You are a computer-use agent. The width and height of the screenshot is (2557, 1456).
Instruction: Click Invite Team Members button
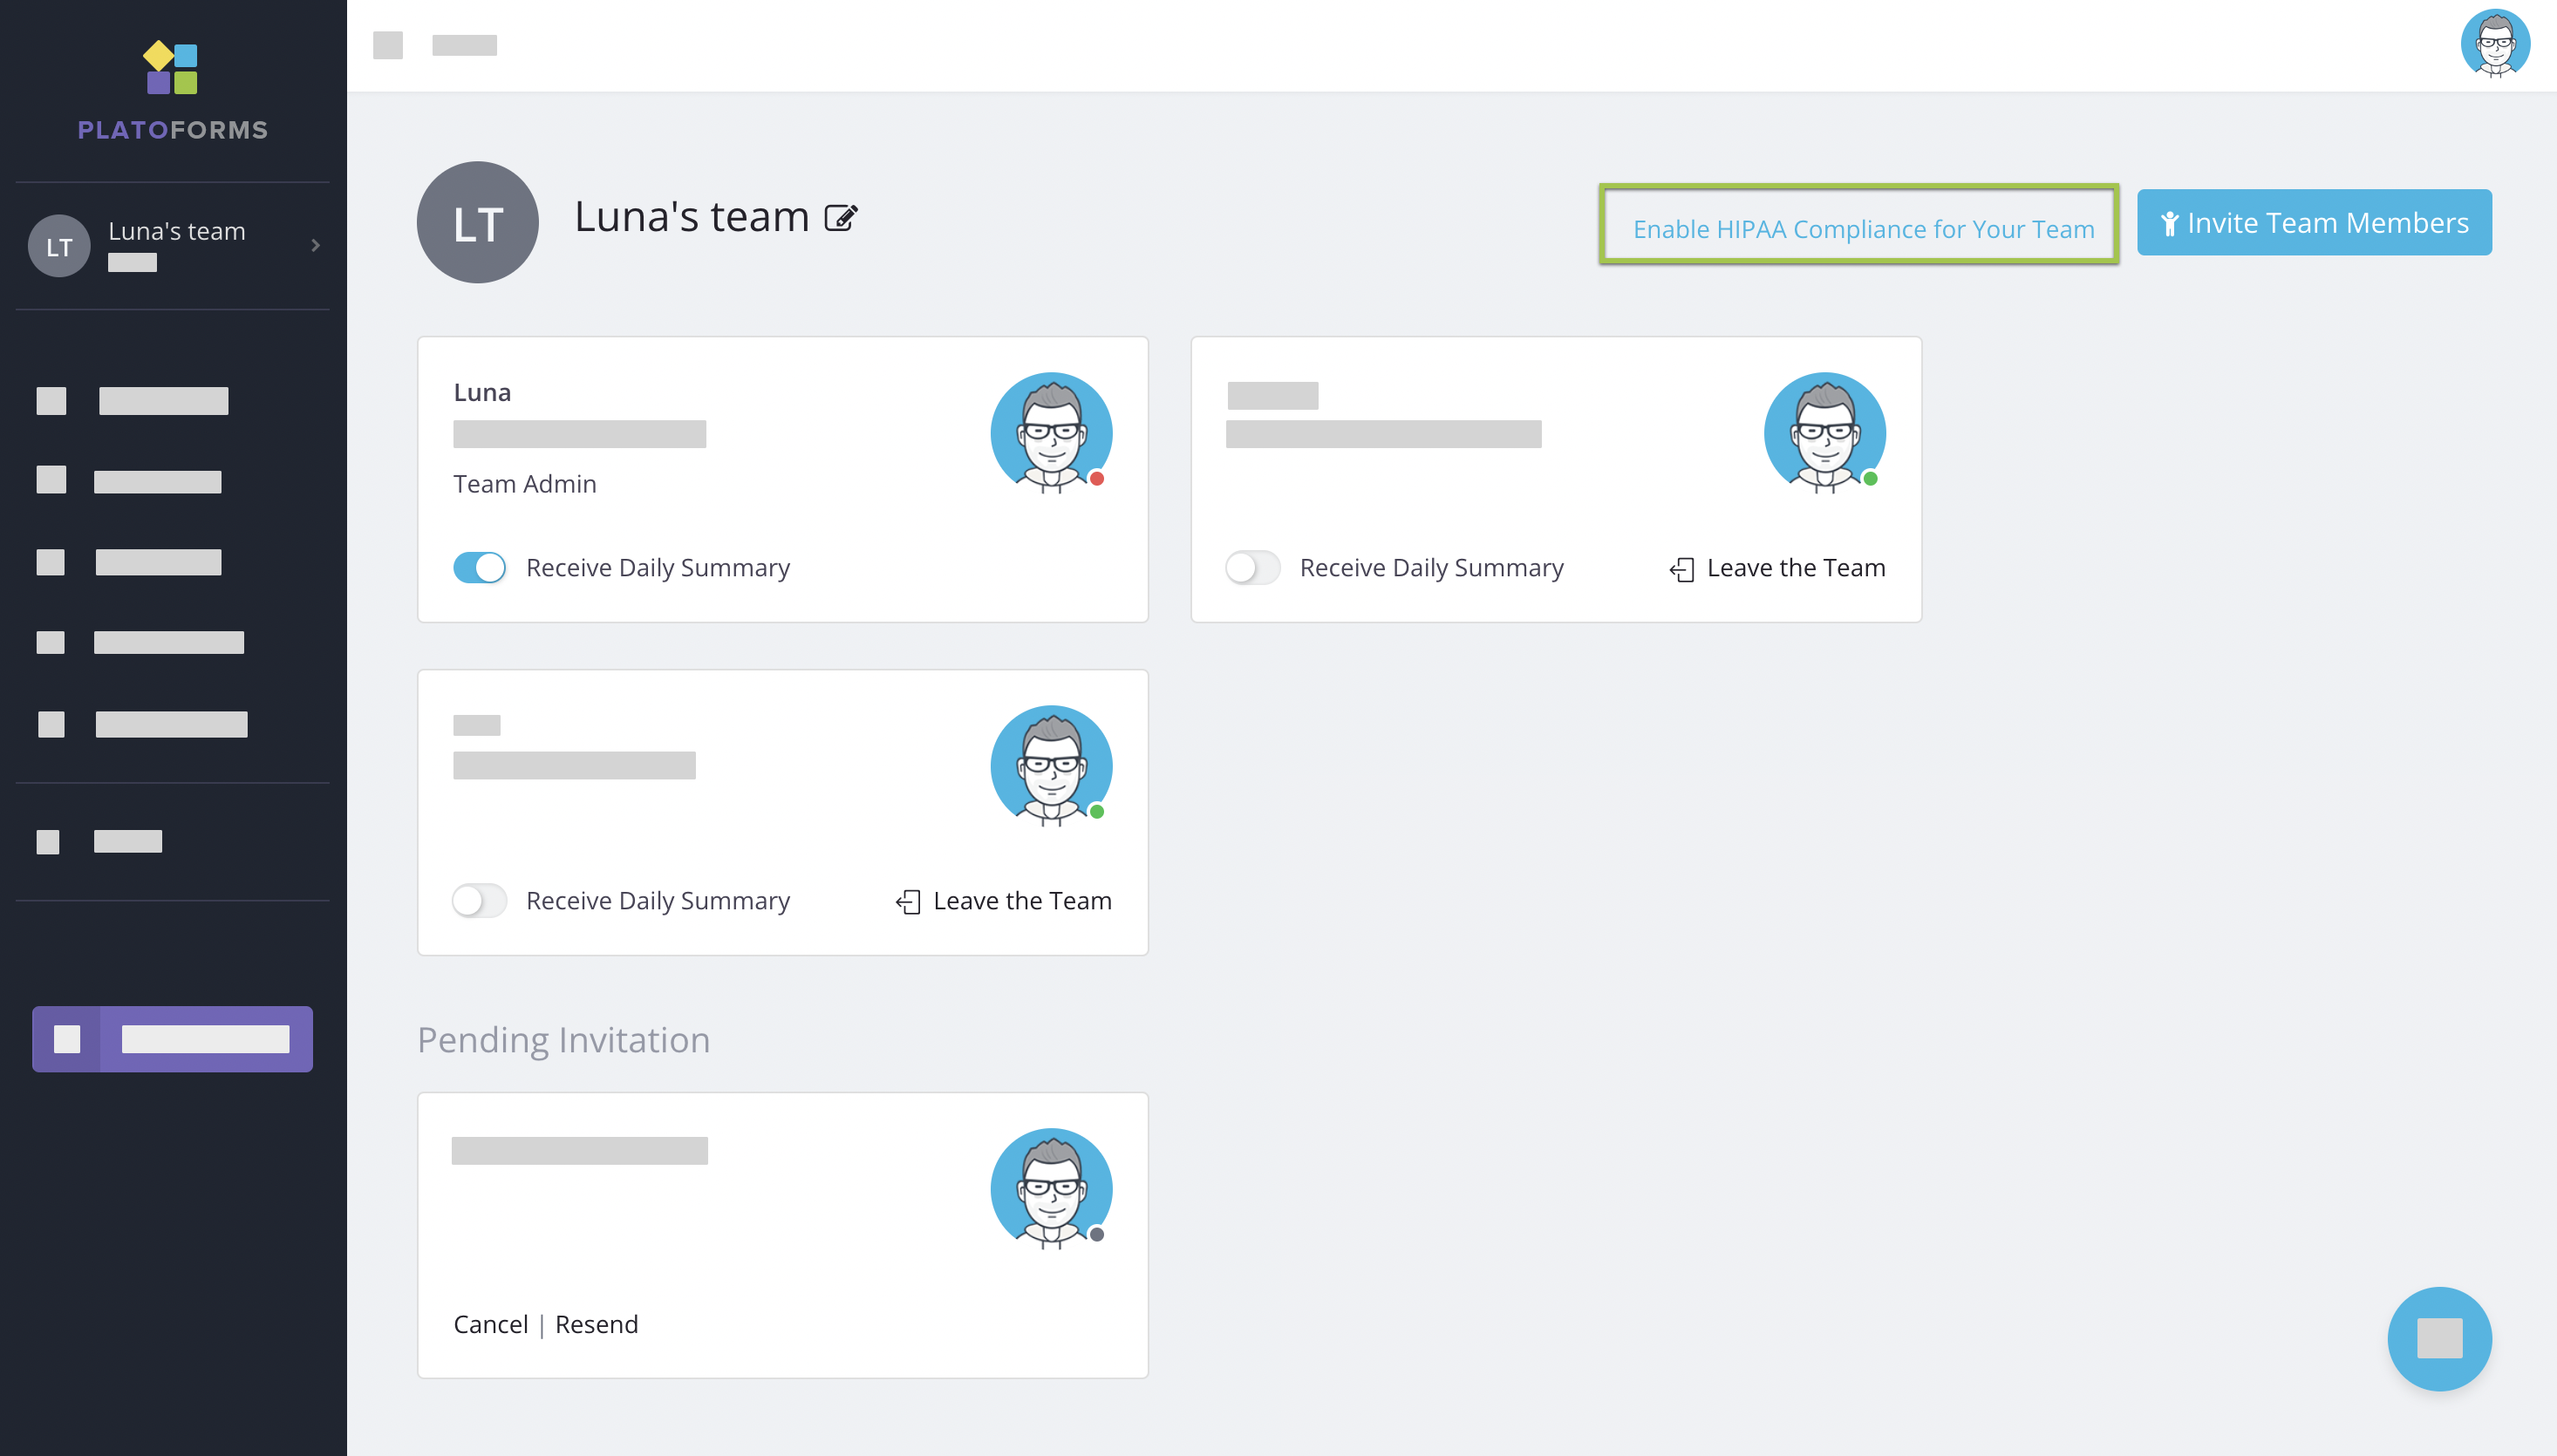(2313, 222)
